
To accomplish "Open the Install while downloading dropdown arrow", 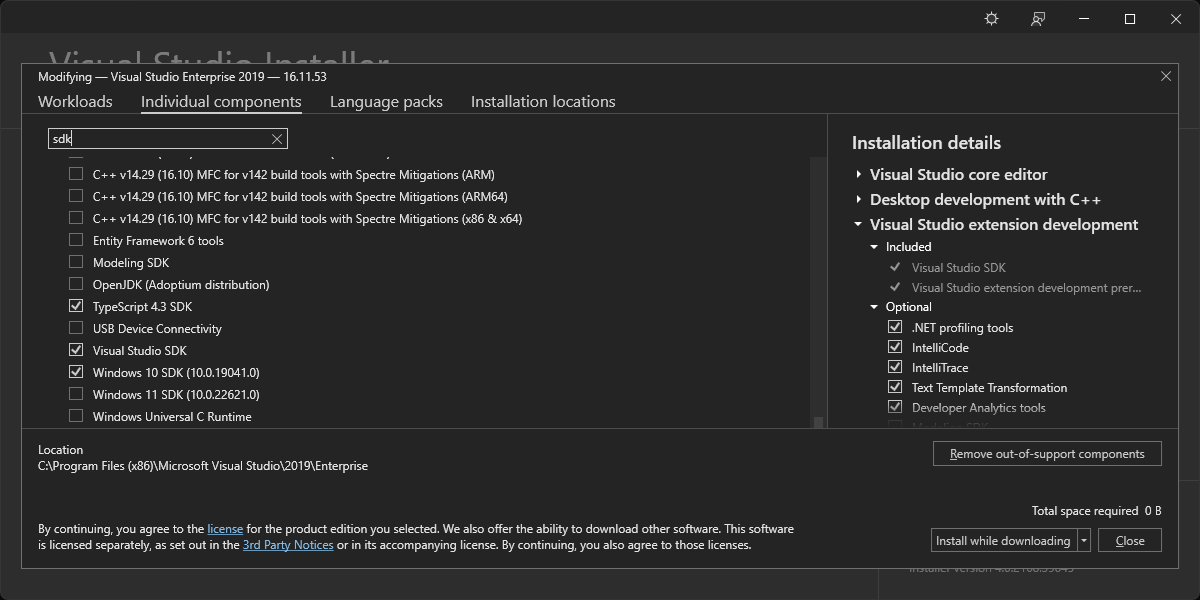I will (x=1084, y=541).
